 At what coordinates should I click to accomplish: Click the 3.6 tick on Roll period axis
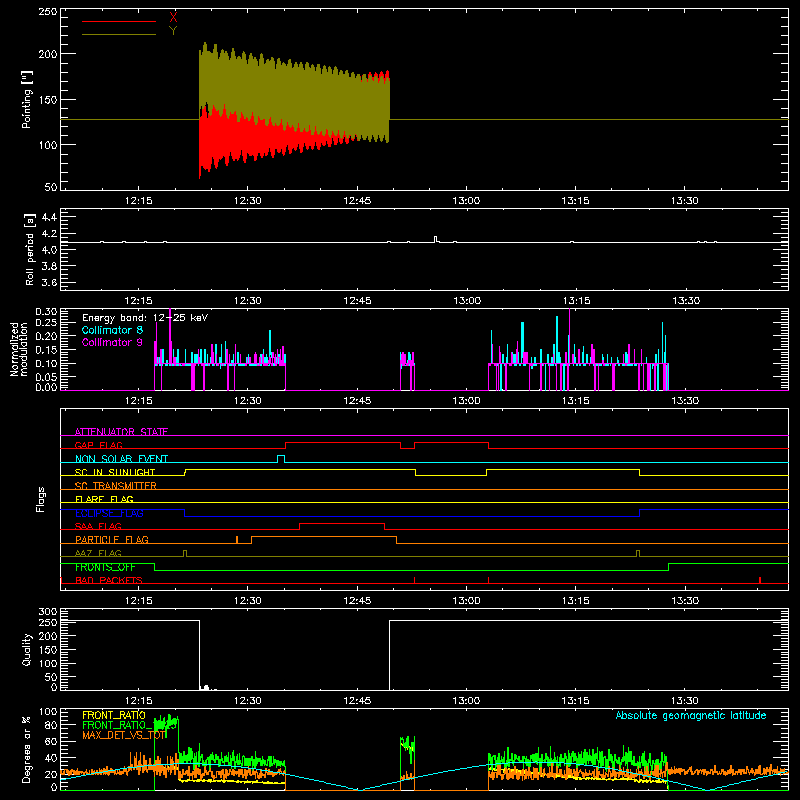click(49, 282)
